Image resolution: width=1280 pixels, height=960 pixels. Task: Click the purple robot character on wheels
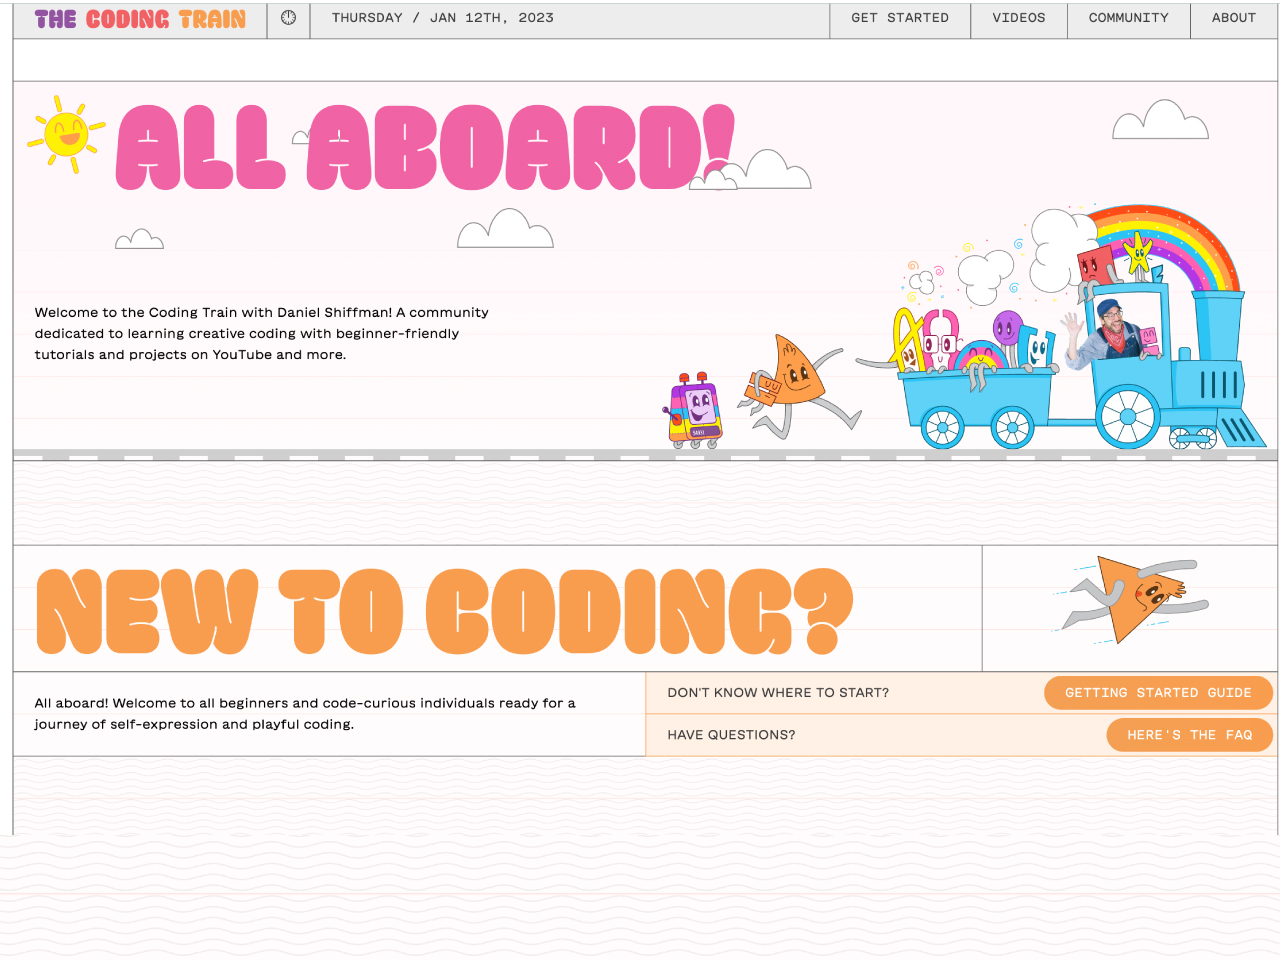[x=694, y=411]
